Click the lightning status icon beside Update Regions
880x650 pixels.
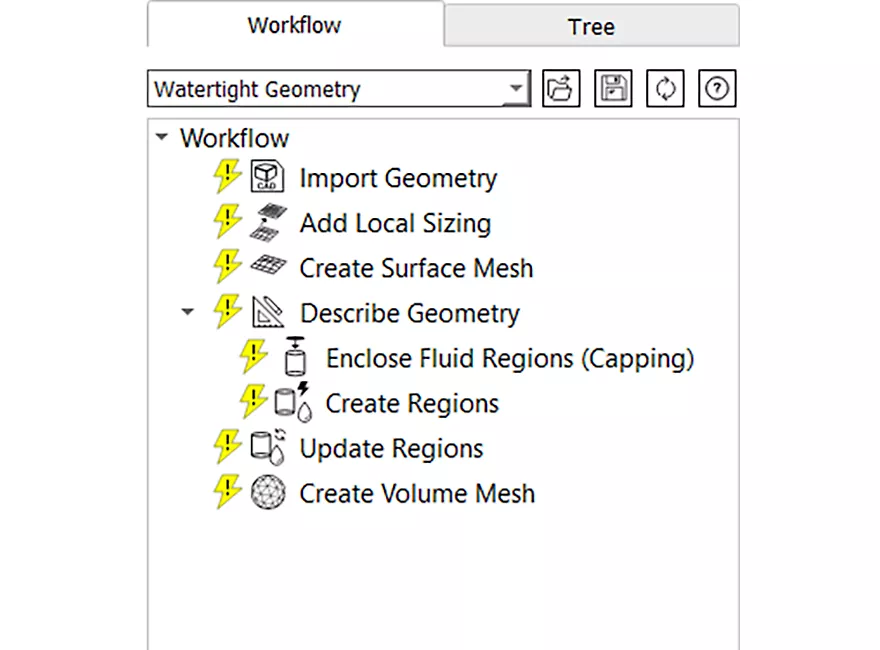point(227,446)
